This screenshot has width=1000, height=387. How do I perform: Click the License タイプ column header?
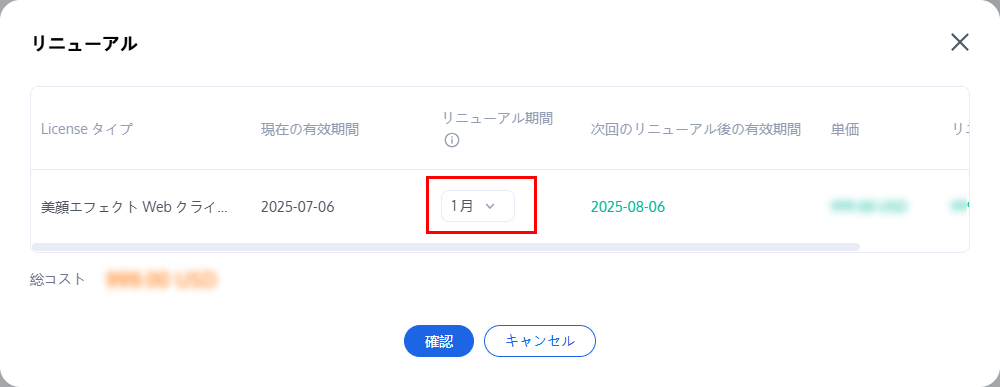tap(87, 129)
